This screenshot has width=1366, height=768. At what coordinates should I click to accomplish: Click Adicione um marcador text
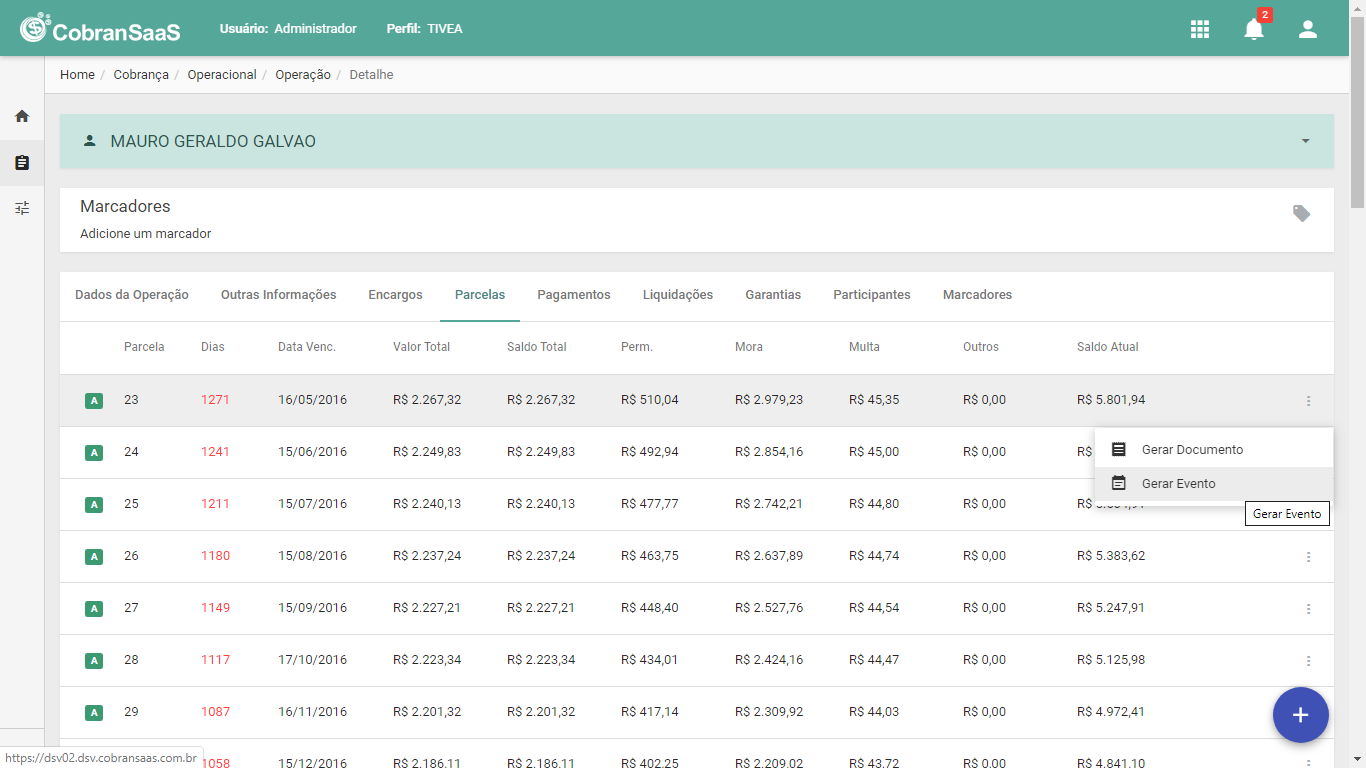[x=146, y=234]
